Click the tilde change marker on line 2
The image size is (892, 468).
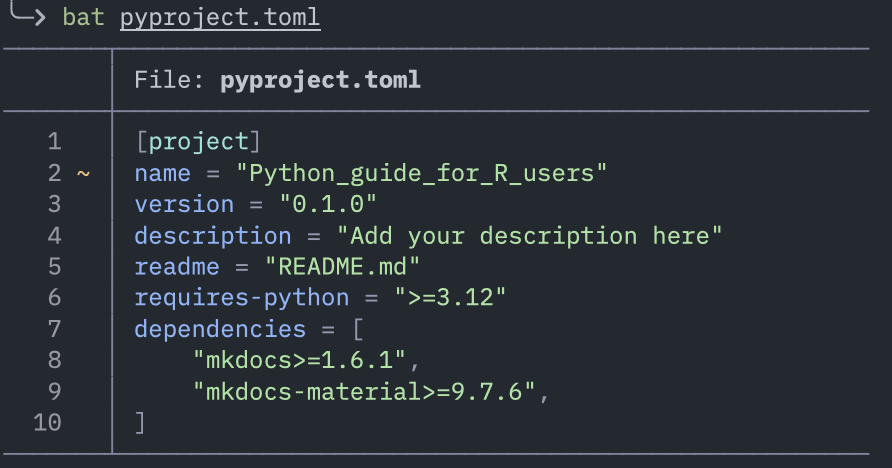(x=83, y=173)
